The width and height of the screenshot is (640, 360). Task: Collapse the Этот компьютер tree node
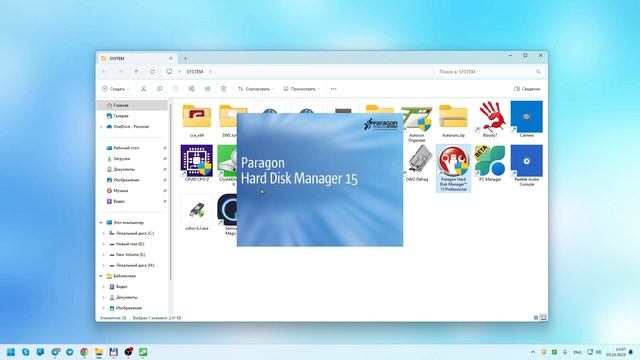[101, 222]
